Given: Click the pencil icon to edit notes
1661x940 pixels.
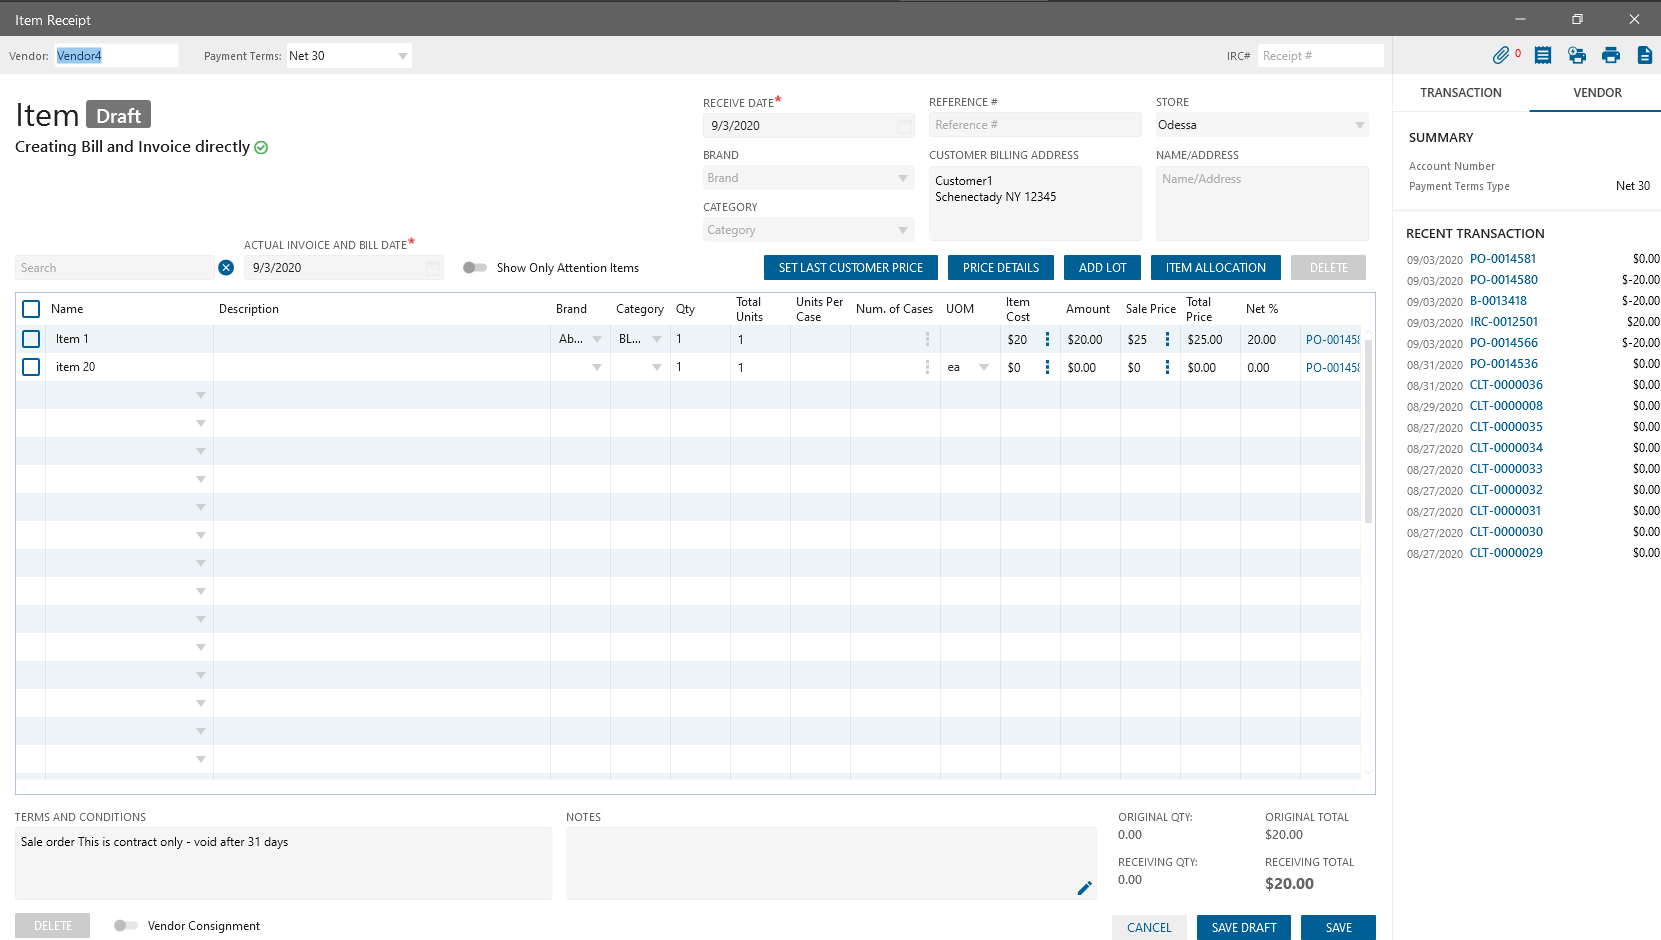Looking at the screenshot, I should 1084,888.
